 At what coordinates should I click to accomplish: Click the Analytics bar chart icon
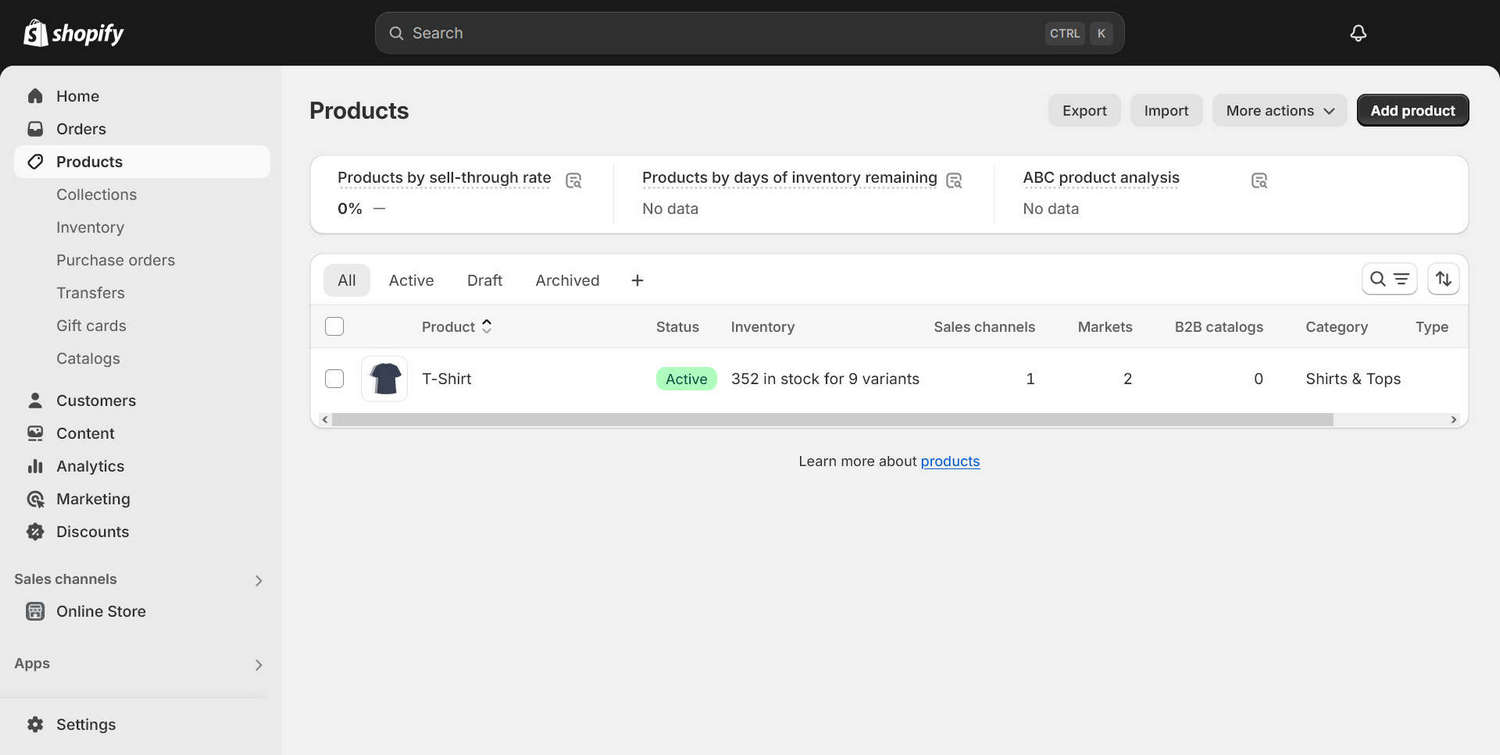tap(35, 466)
